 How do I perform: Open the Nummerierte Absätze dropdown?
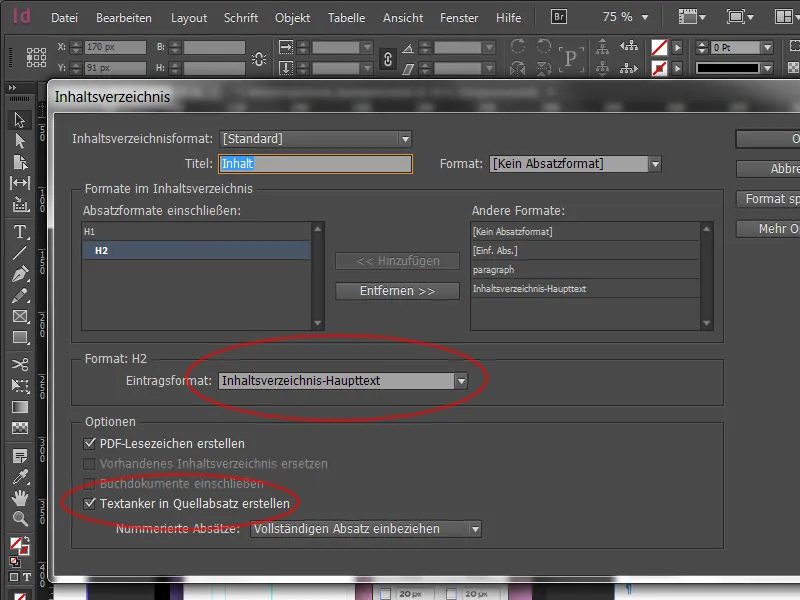coord(366,529)
